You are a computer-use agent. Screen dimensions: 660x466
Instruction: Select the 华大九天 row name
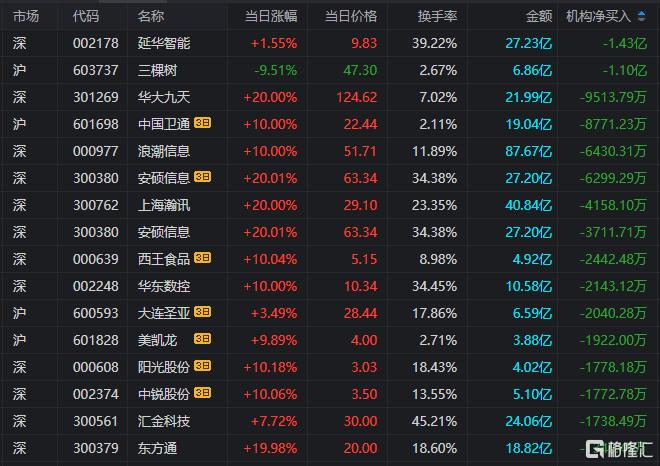(x=164, y=97)
